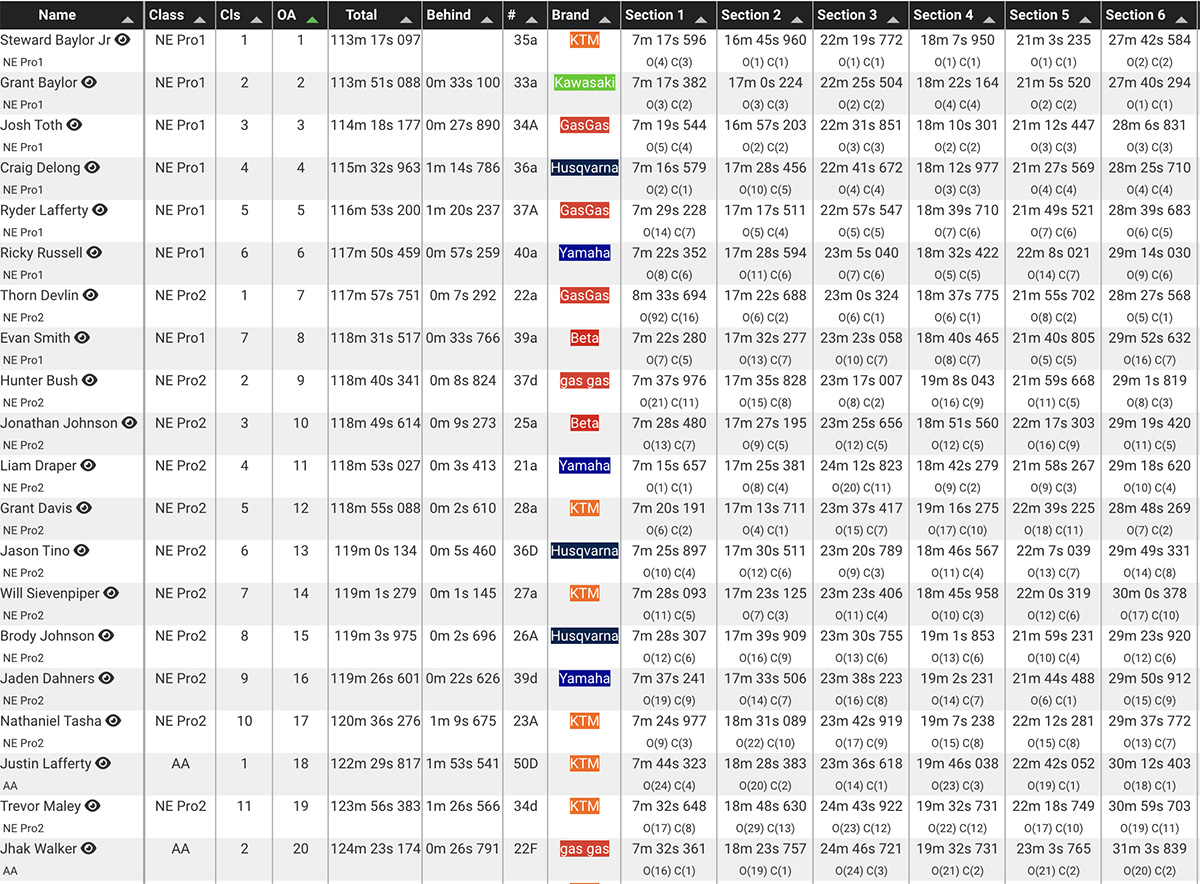Click the eye icon beside Justin Lafferty
Image resolution: width=1200 pixels, height=884 pixels.
click(x=103, y=763)
